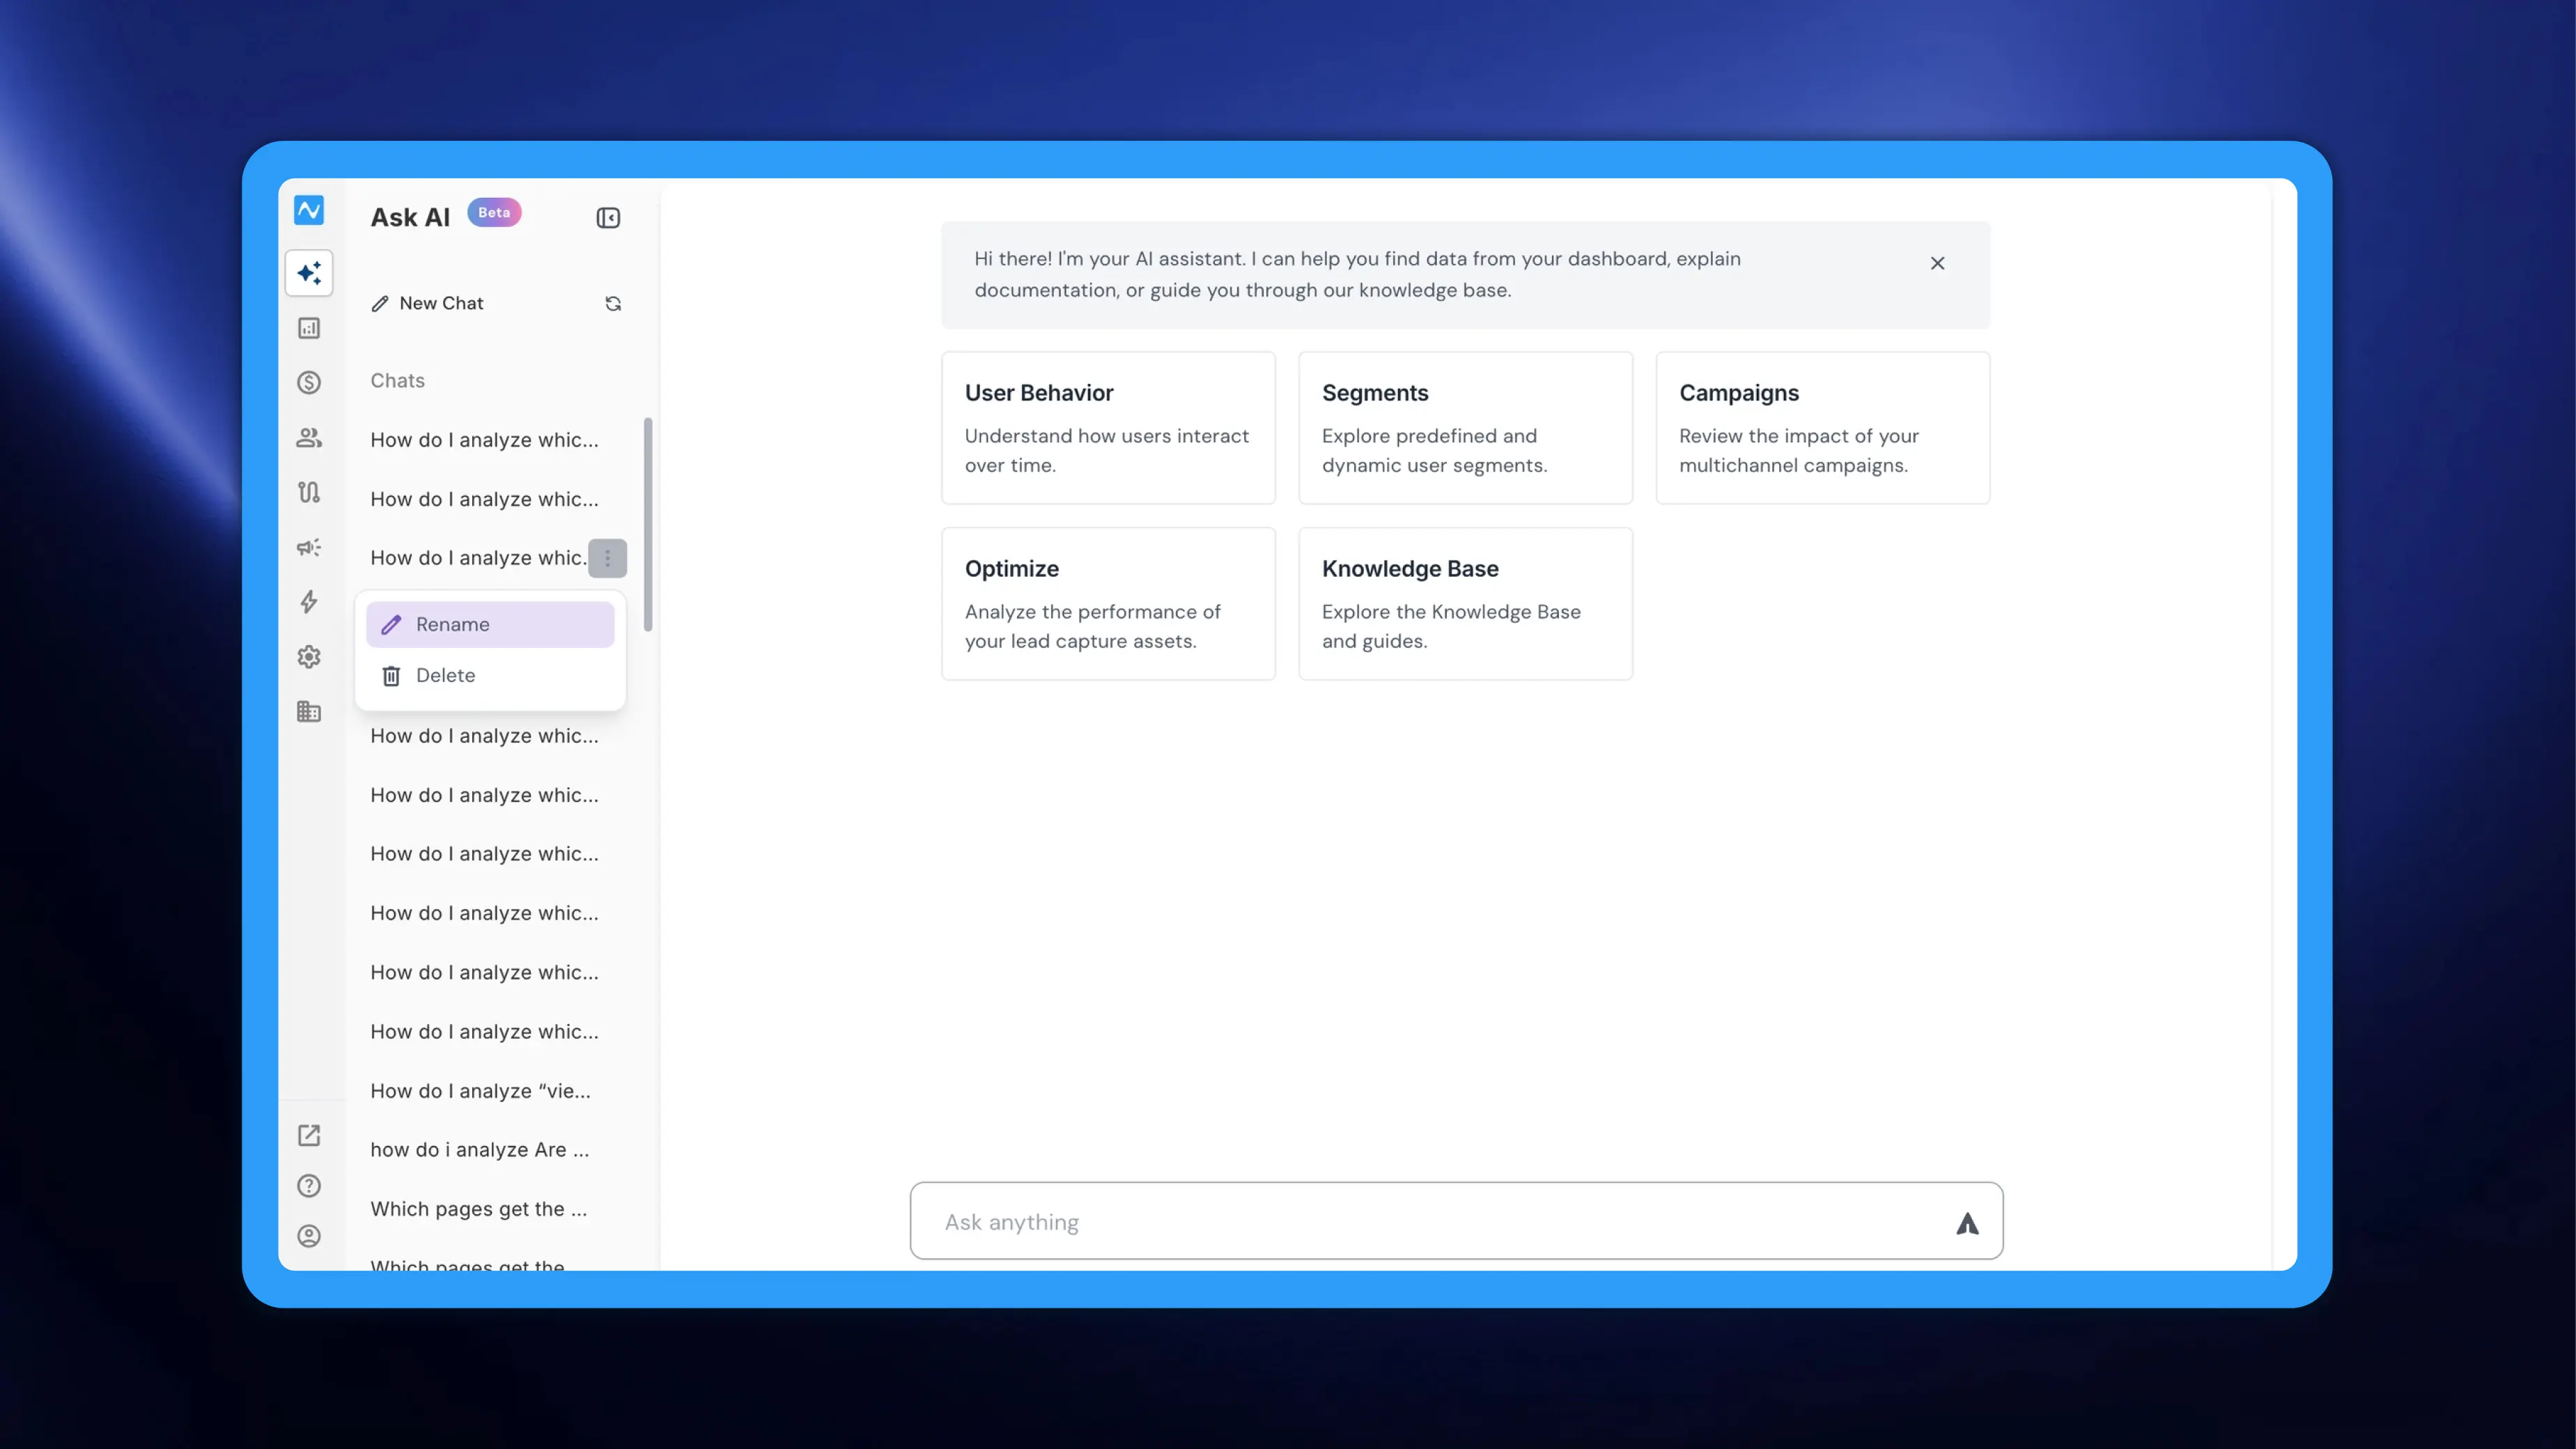Open the Campaigns card
The image size is (2576, 1449).
[1822, 428]
